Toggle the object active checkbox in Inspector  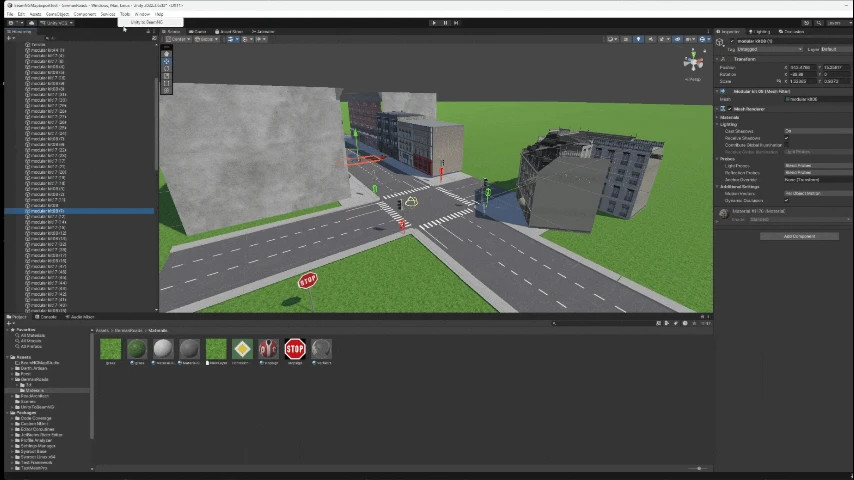tap(732, 41)
